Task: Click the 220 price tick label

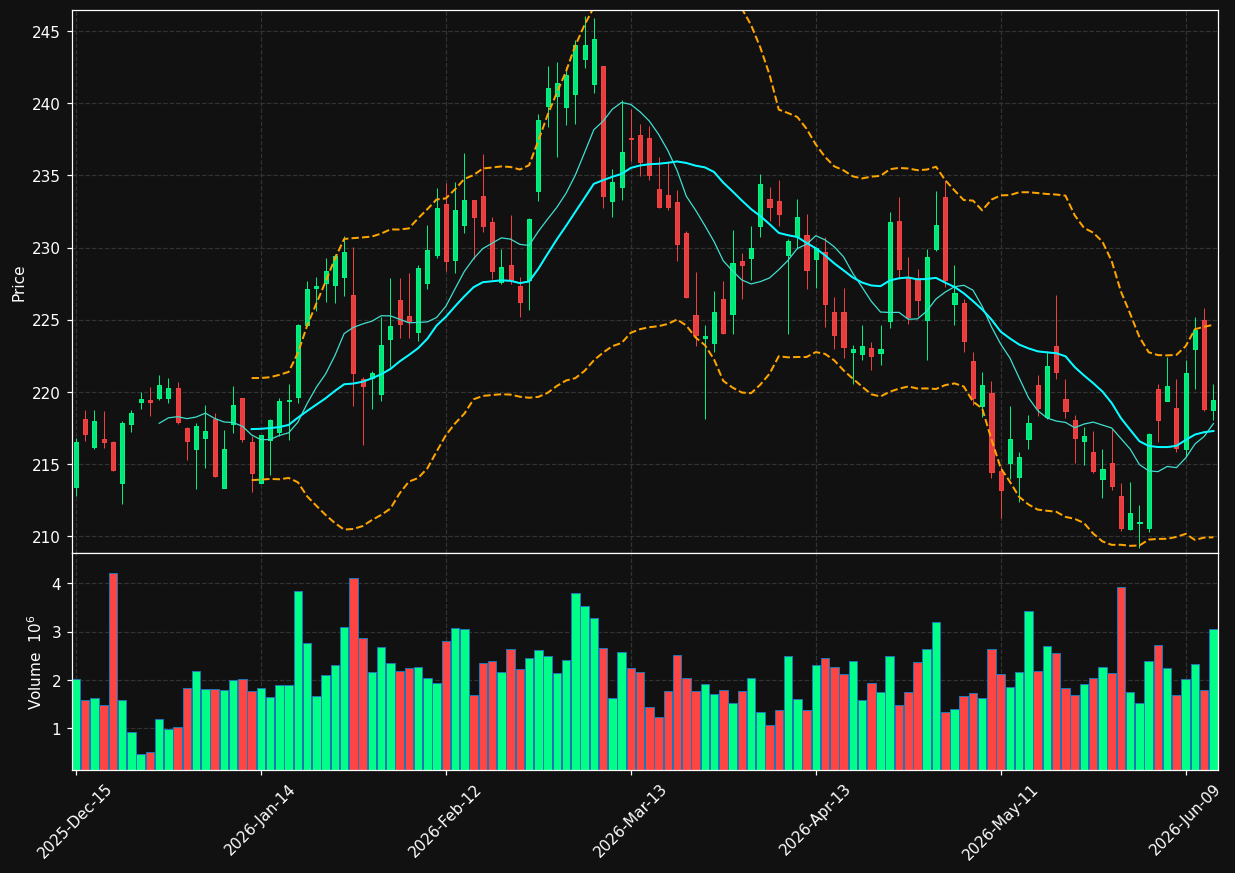Action: tap(48, 392)
